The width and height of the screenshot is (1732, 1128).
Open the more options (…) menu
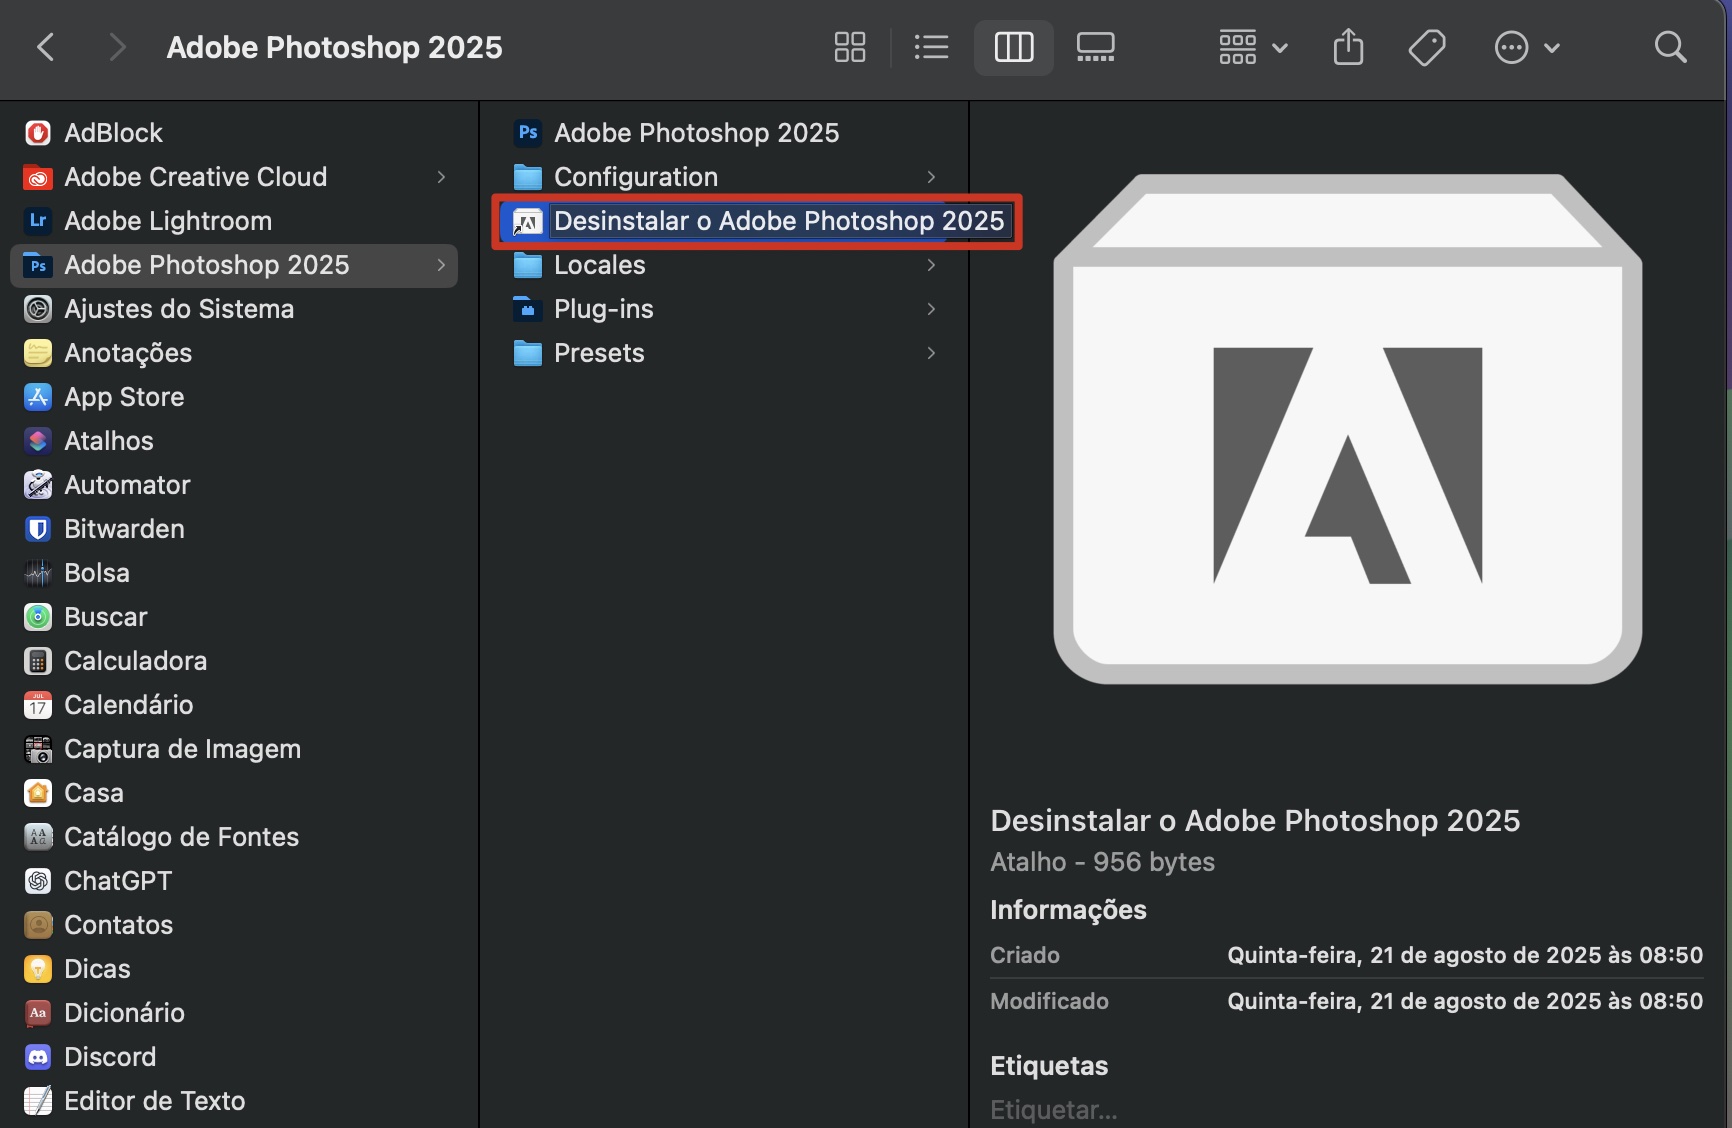1524,46
